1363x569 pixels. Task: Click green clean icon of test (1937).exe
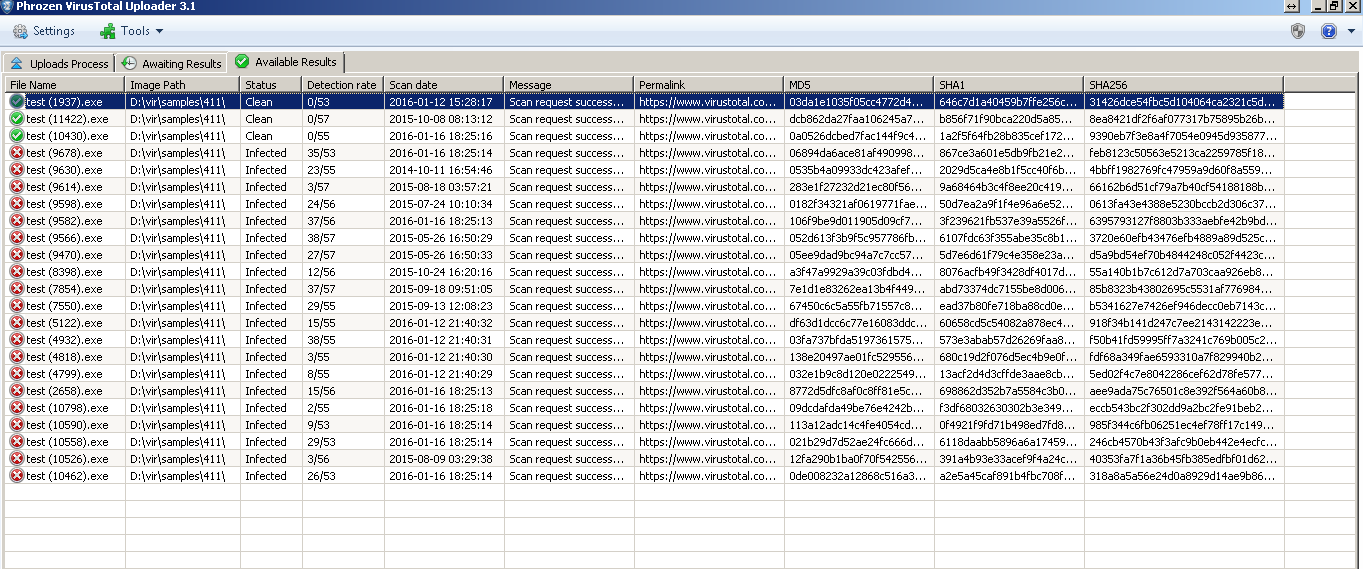[x=16, y=102]
